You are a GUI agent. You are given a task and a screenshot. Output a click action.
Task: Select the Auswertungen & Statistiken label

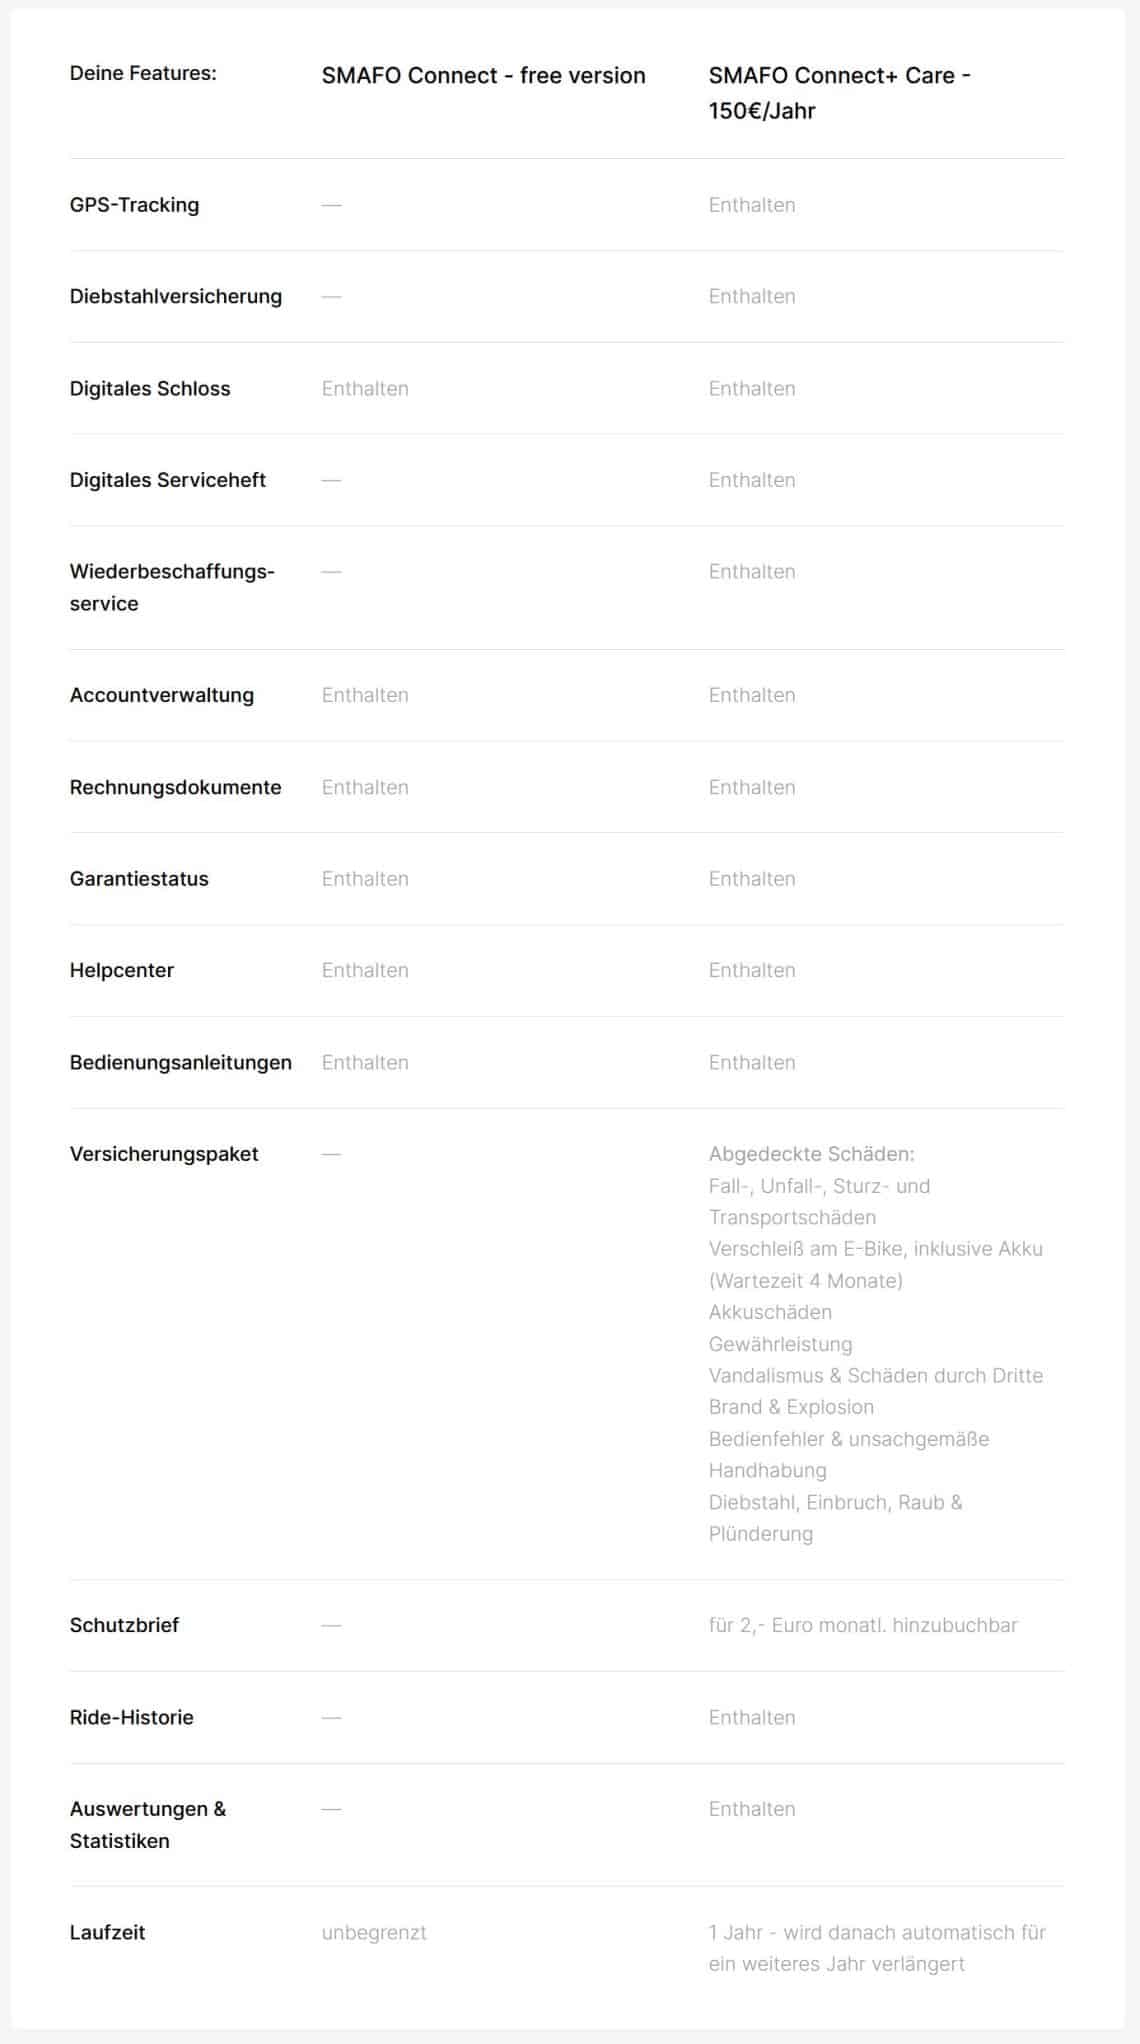pyautogui.click(x=148, y=1825)
